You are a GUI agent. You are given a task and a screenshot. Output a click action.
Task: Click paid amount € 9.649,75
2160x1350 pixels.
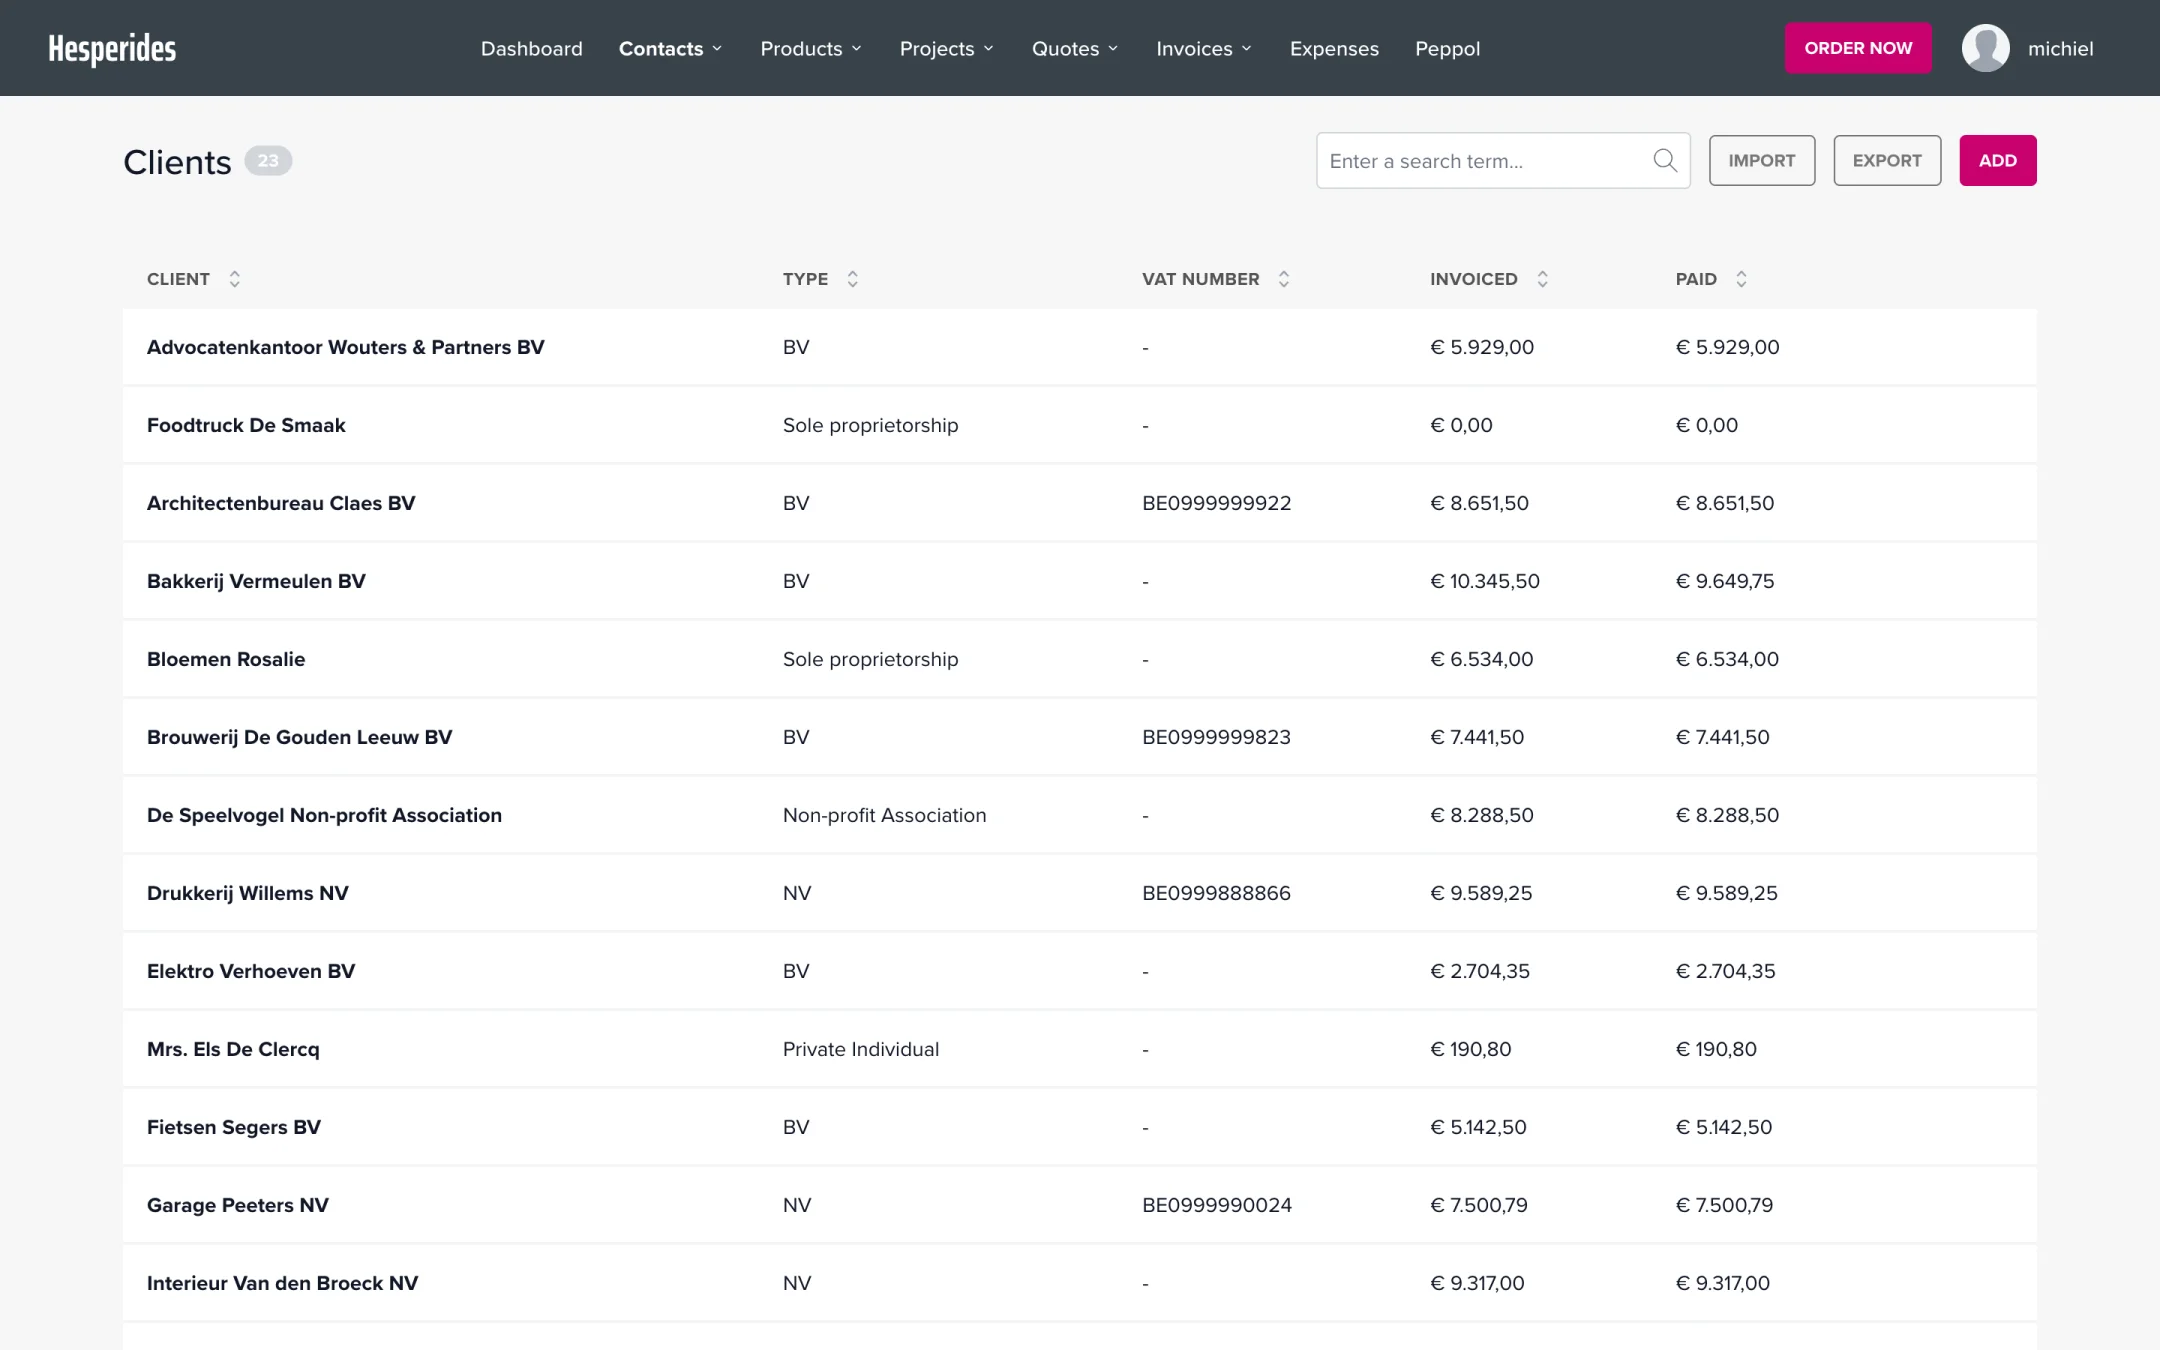tap(1725, 581)
